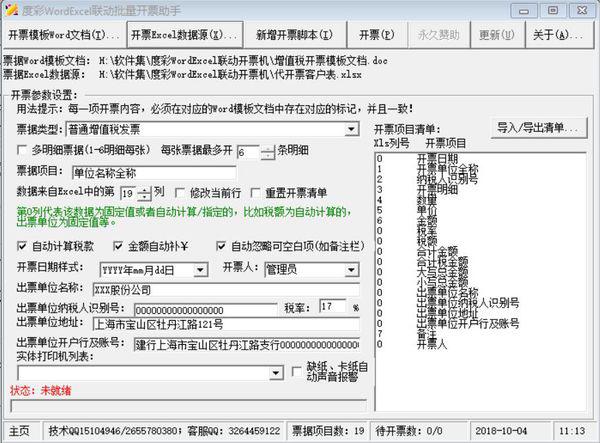Viewport: 600px width, 443px height.
Task: Click the 开票(P) button
Action: [377, 35]
